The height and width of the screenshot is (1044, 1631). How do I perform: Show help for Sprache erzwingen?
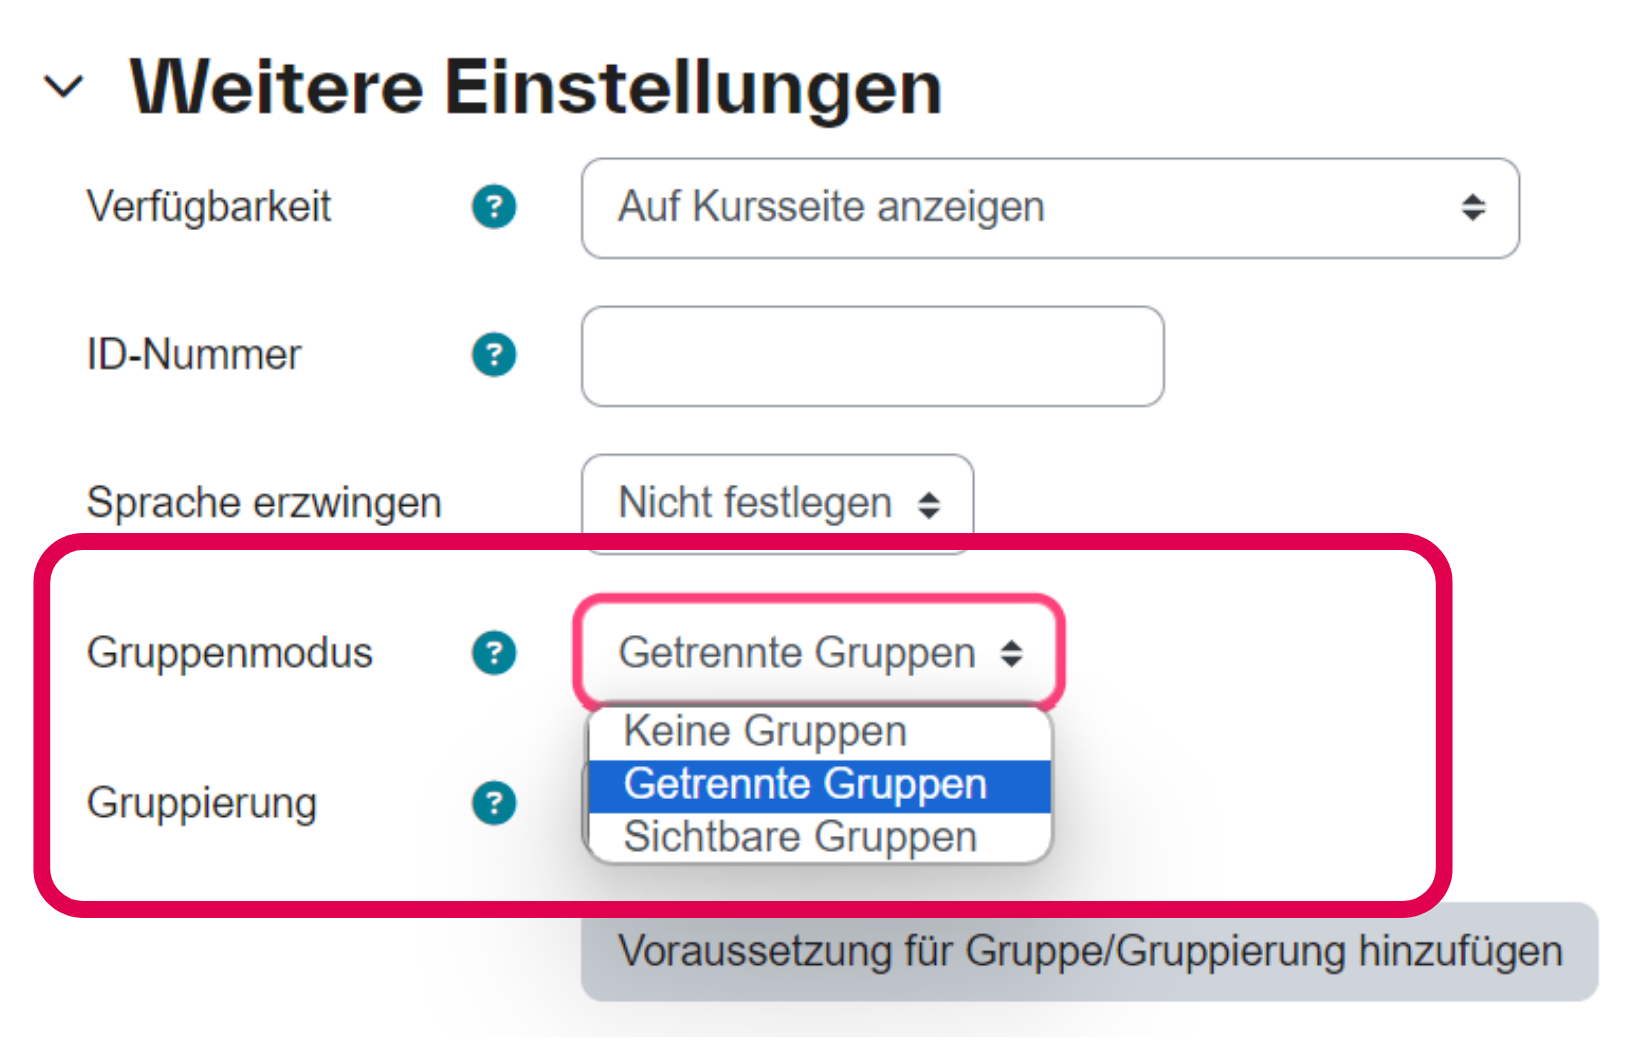pyautogui.click(x=494, y=503)
